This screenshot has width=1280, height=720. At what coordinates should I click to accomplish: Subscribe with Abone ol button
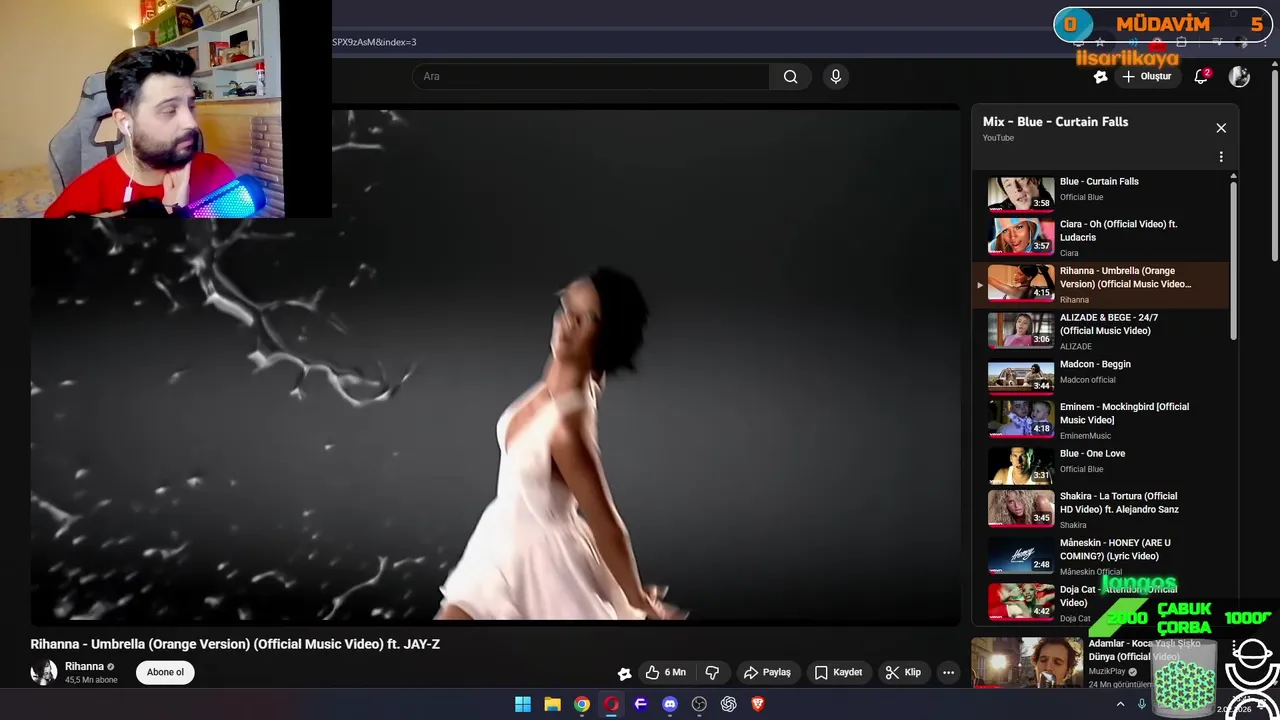[165, 672]
